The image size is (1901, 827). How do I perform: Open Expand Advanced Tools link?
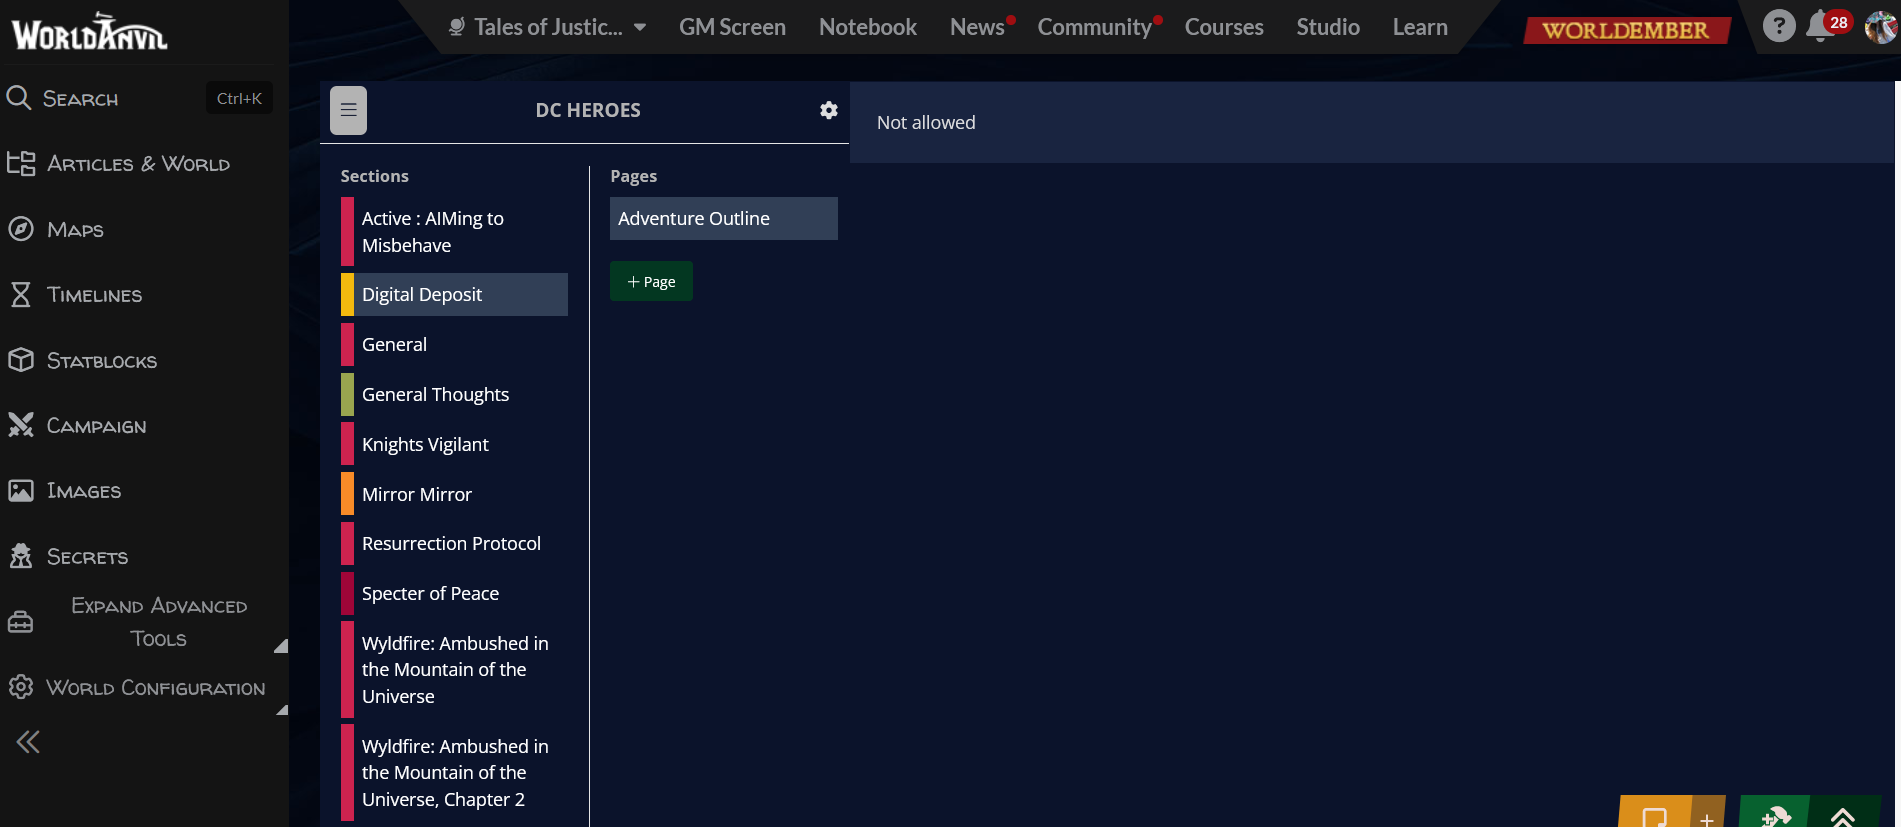coord(158,622)
